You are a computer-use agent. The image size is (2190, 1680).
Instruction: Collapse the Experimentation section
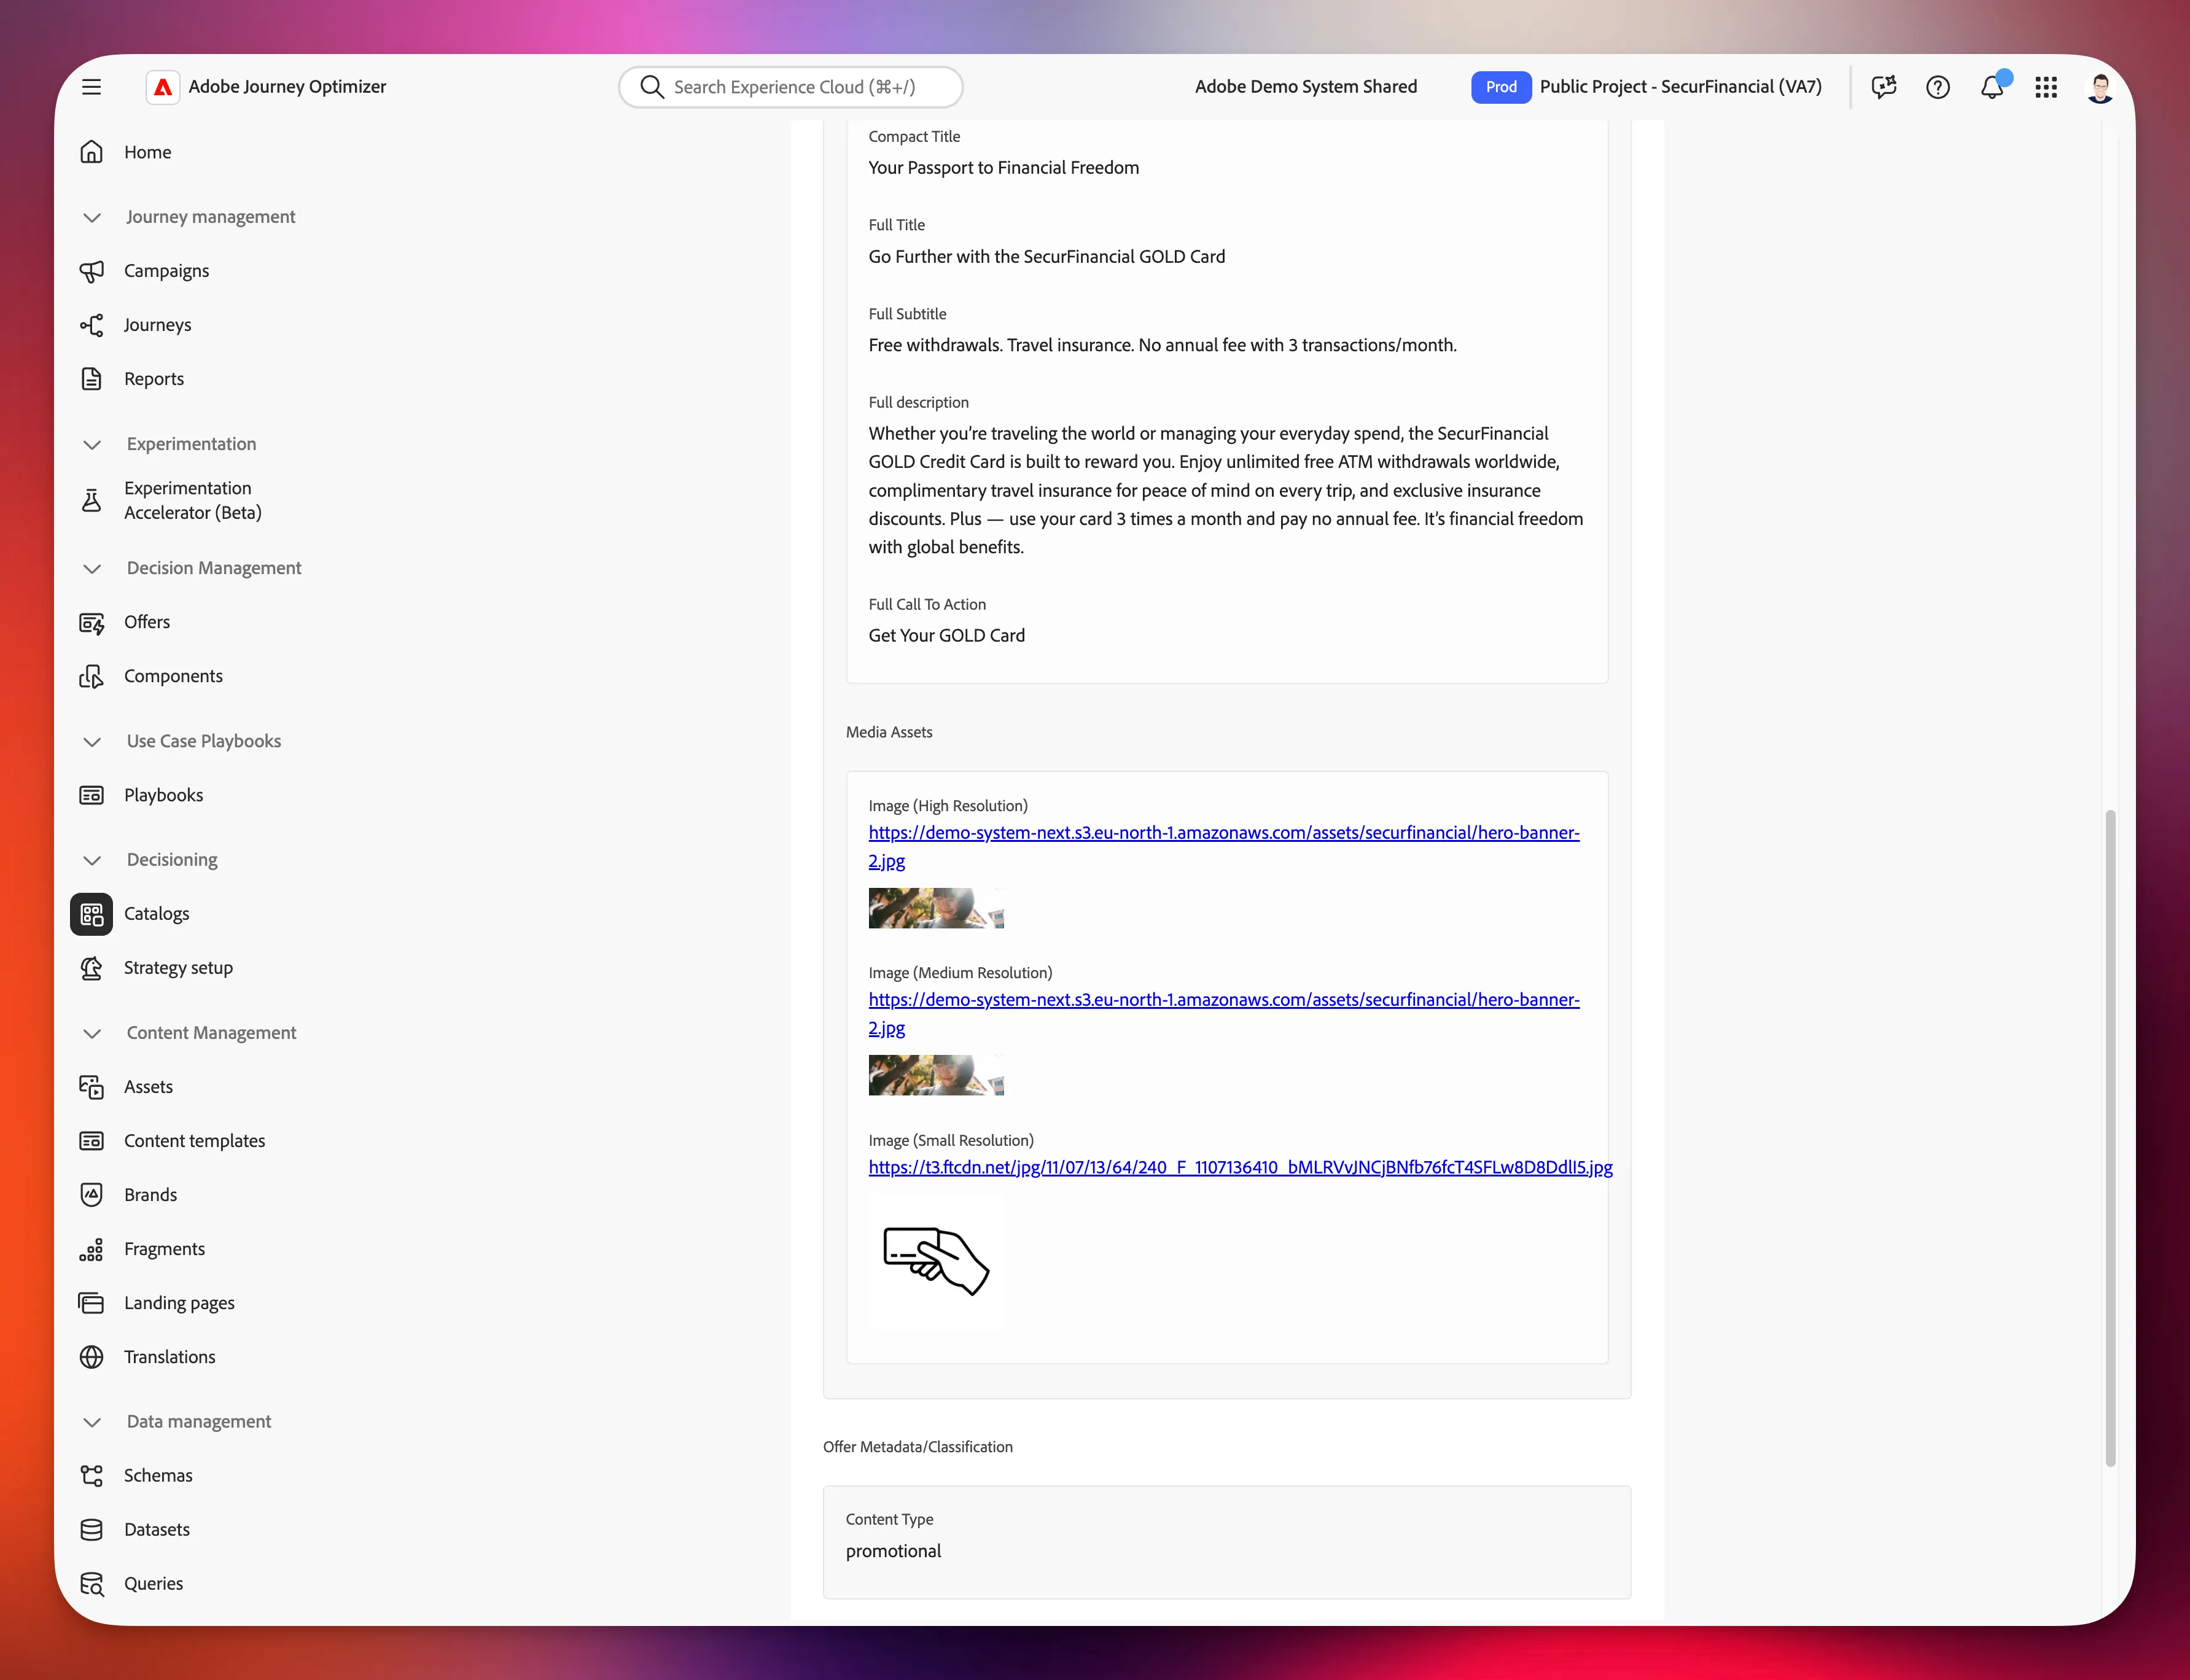[92, 444]
